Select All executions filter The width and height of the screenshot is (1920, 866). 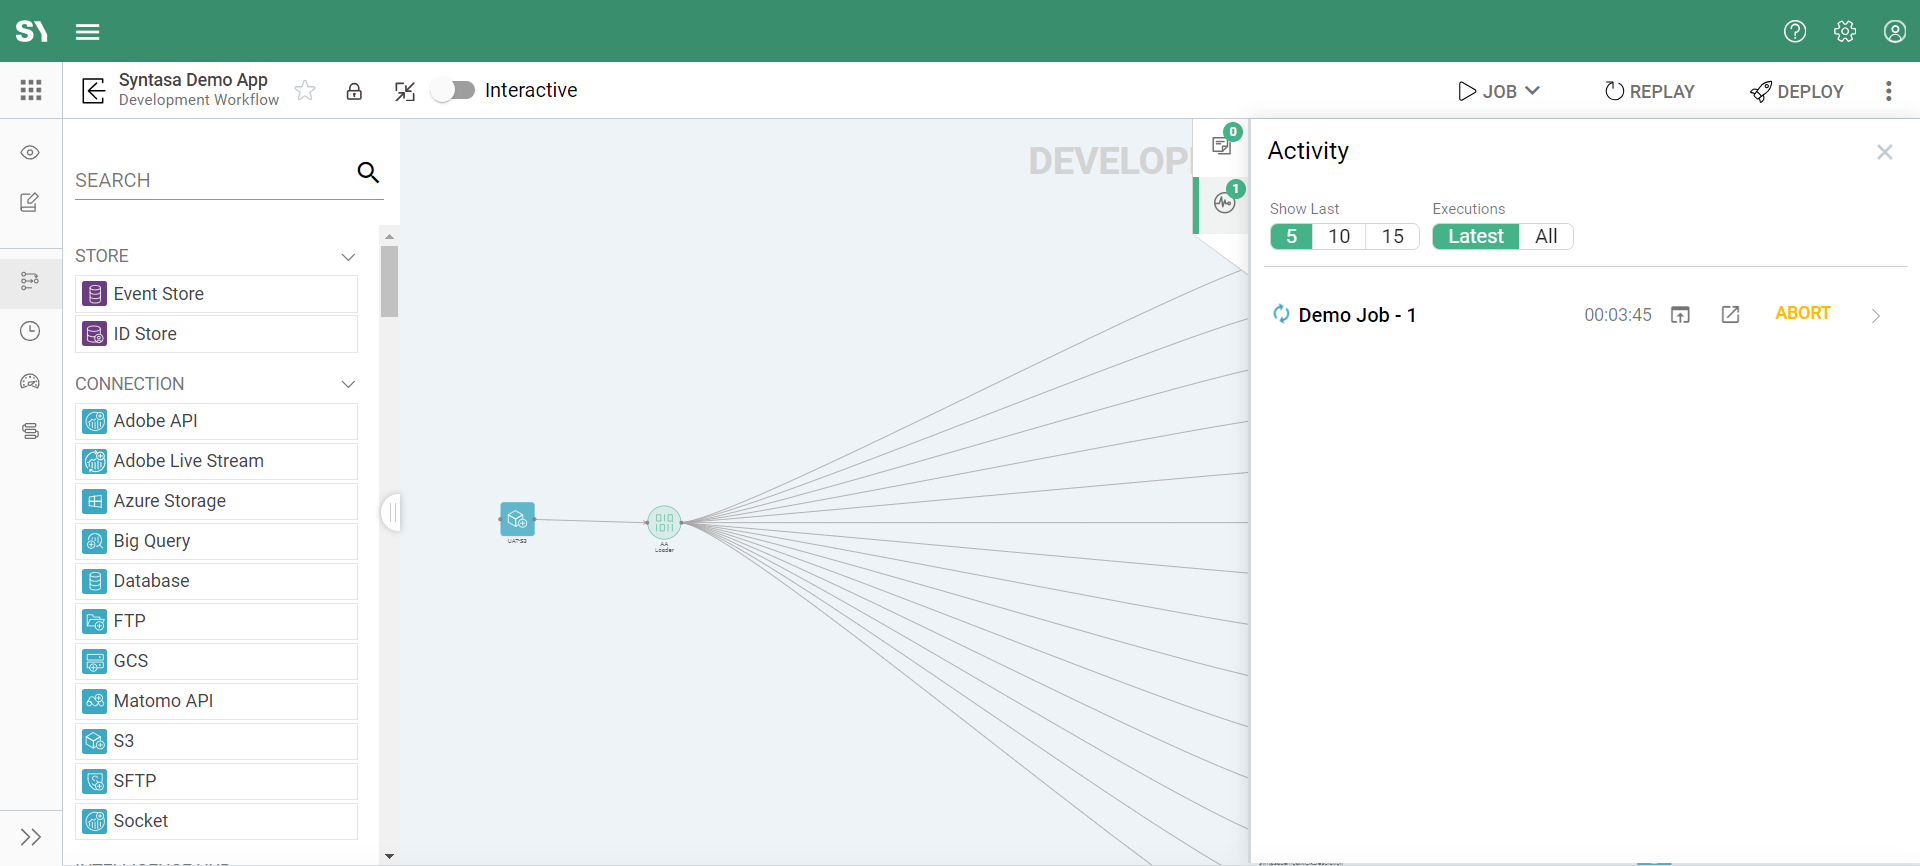coord(1545,237)
